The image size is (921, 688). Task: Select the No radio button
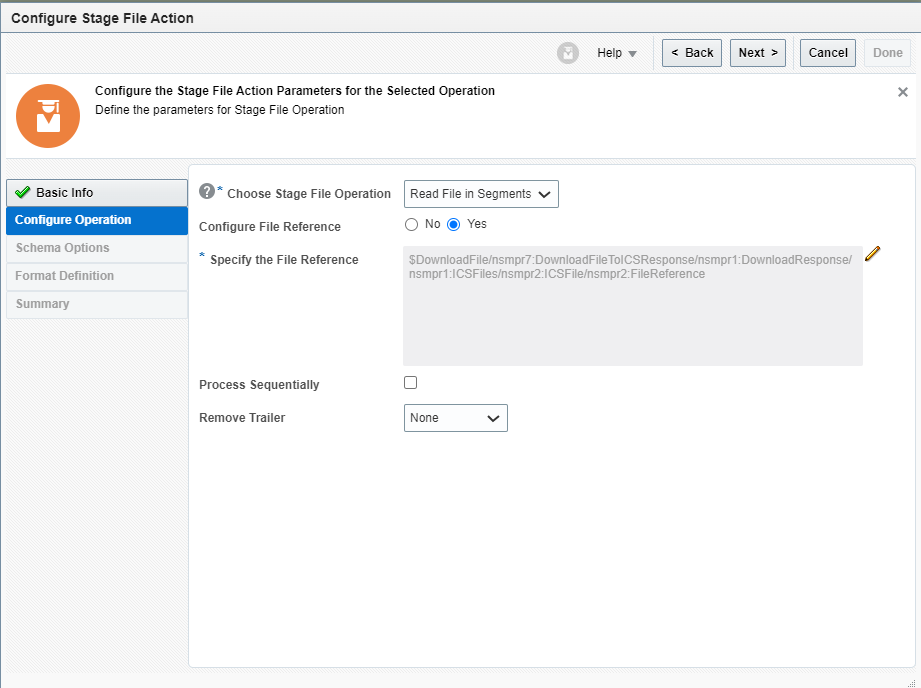pos(411,224)
